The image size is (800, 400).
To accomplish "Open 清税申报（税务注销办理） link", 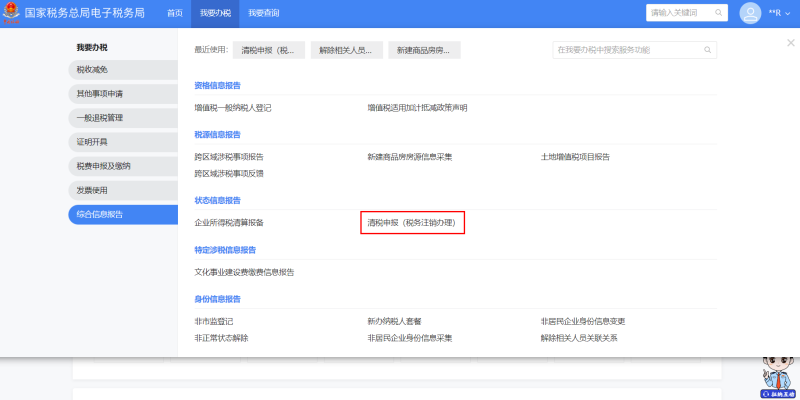I will tap(413, 222).
